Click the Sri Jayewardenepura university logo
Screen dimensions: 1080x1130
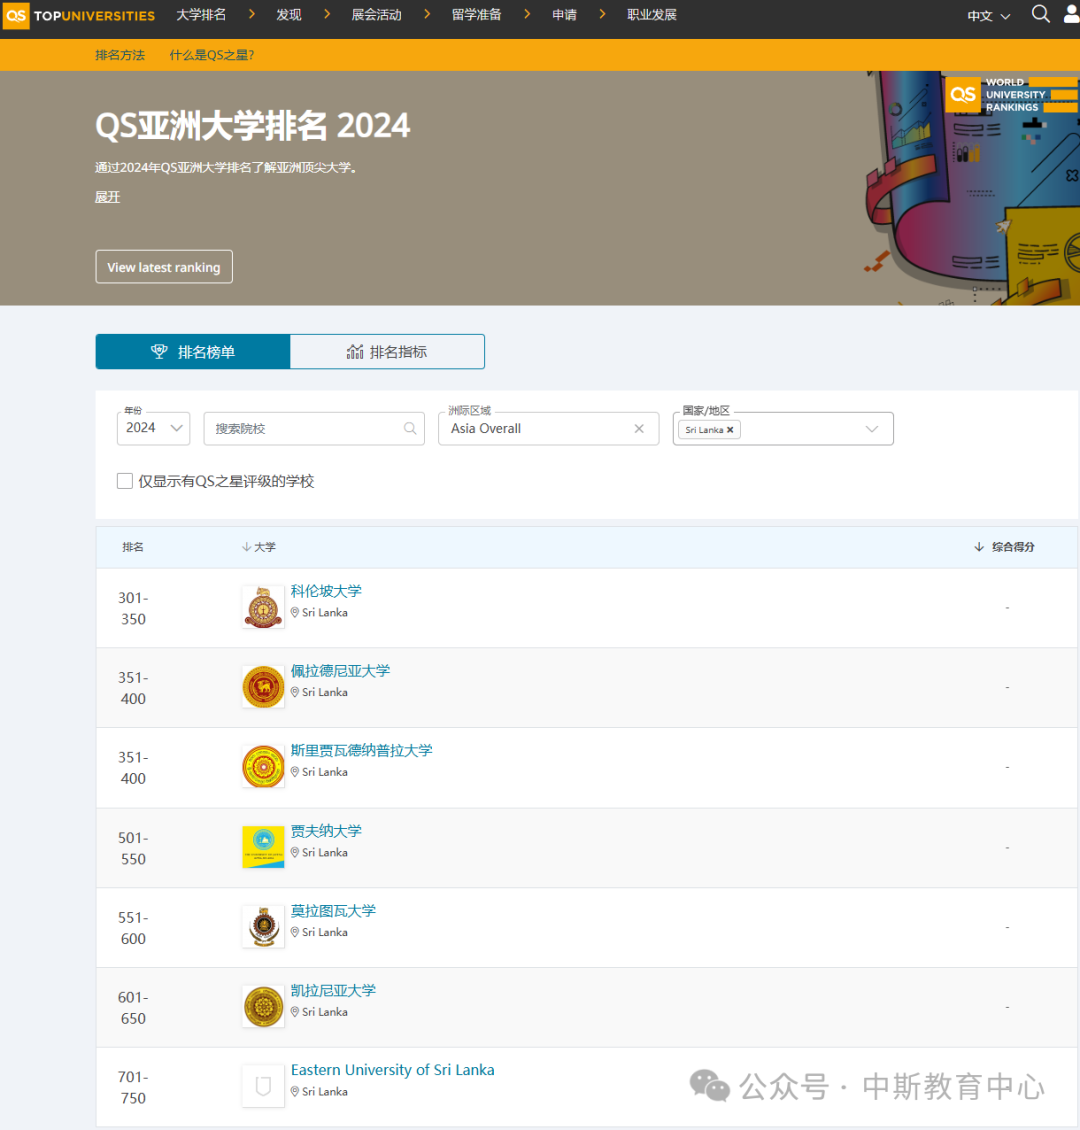263,767
